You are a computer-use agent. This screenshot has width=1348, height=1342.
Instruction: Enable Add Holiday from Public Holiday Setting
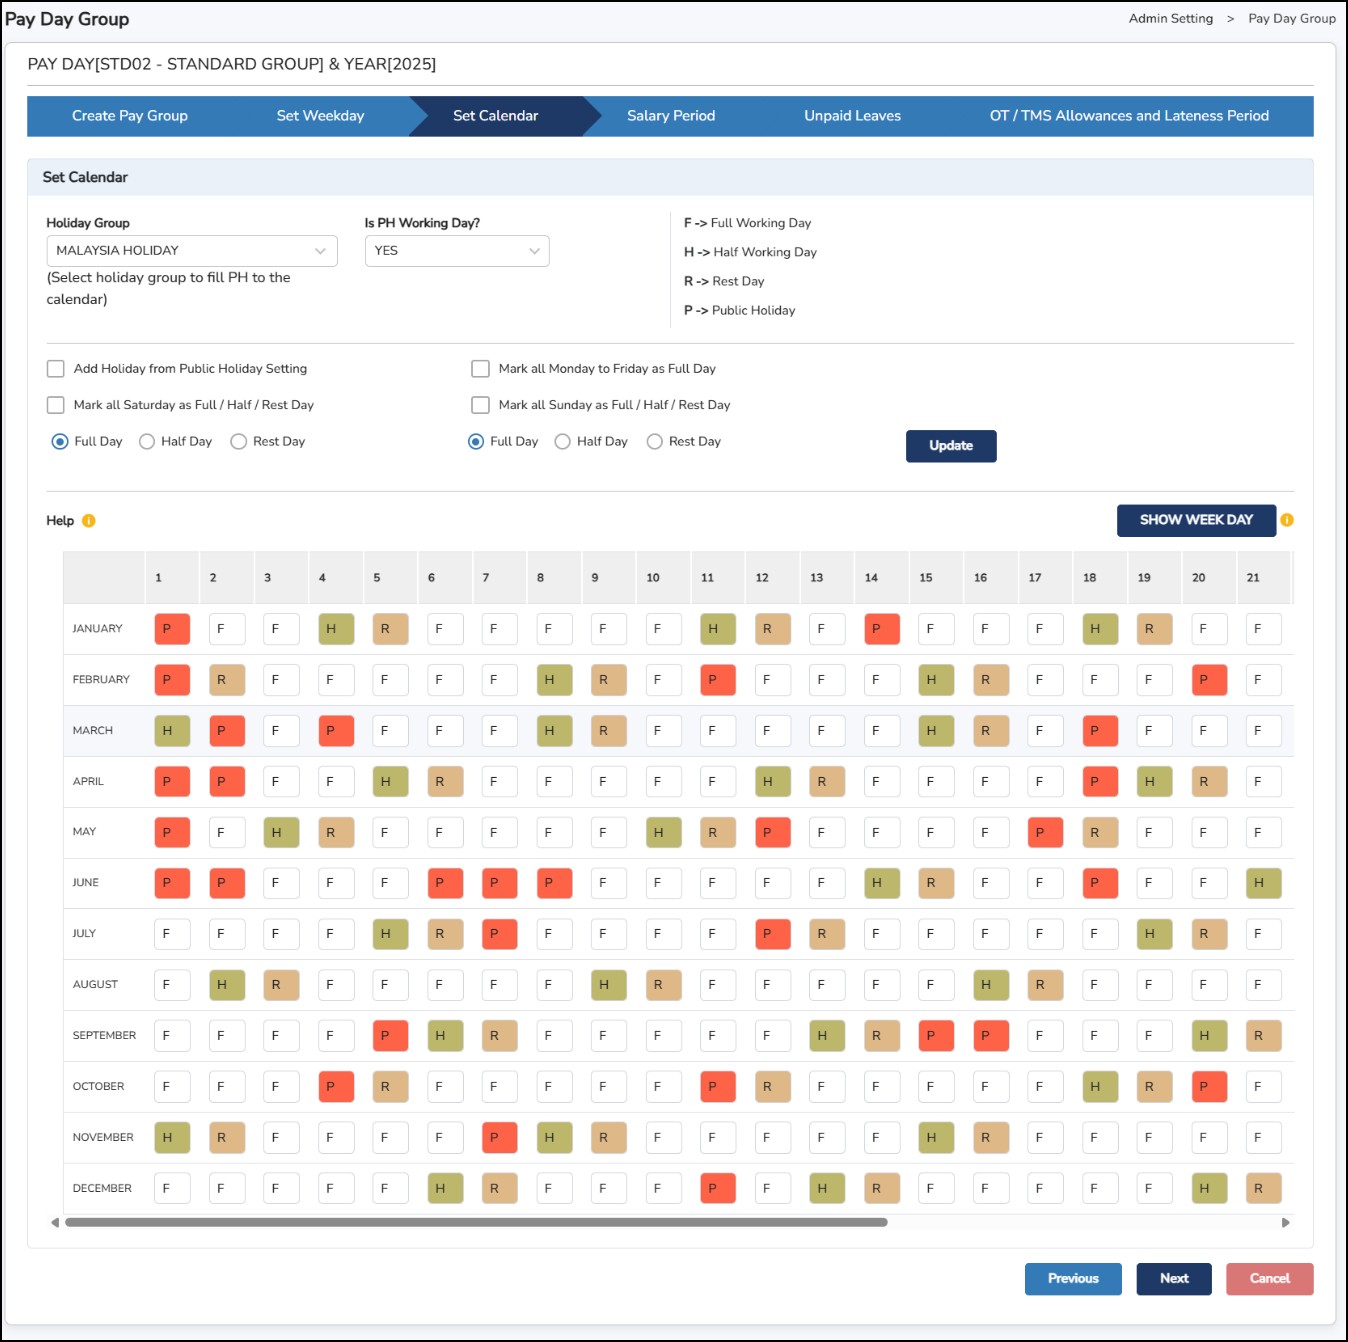click(56, 369)
